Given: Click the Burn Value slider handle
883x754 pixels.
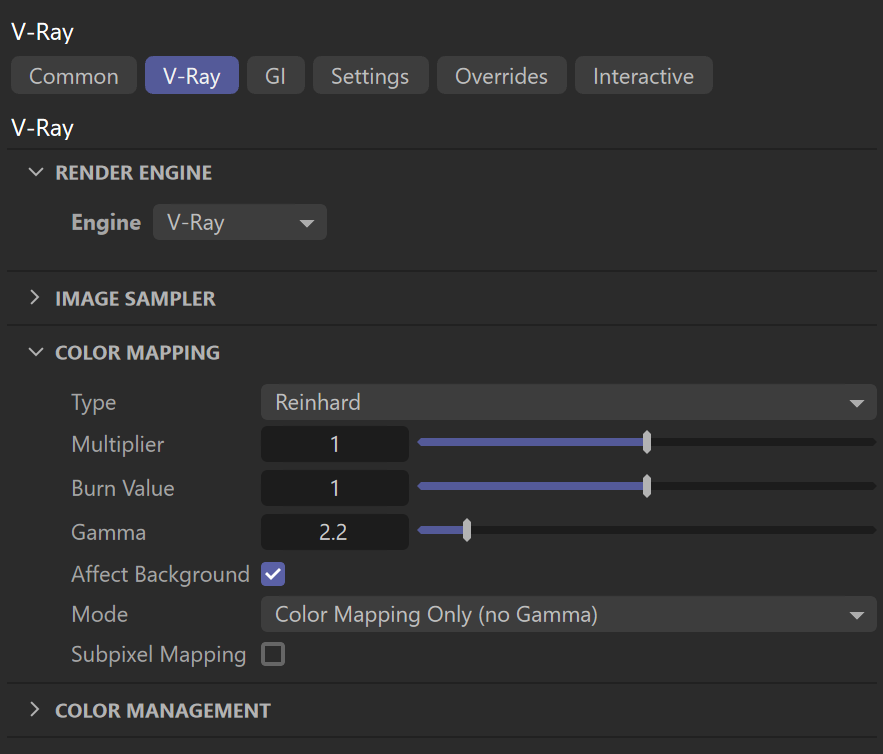Looking at the screenshot, I should tap(647, 486).
